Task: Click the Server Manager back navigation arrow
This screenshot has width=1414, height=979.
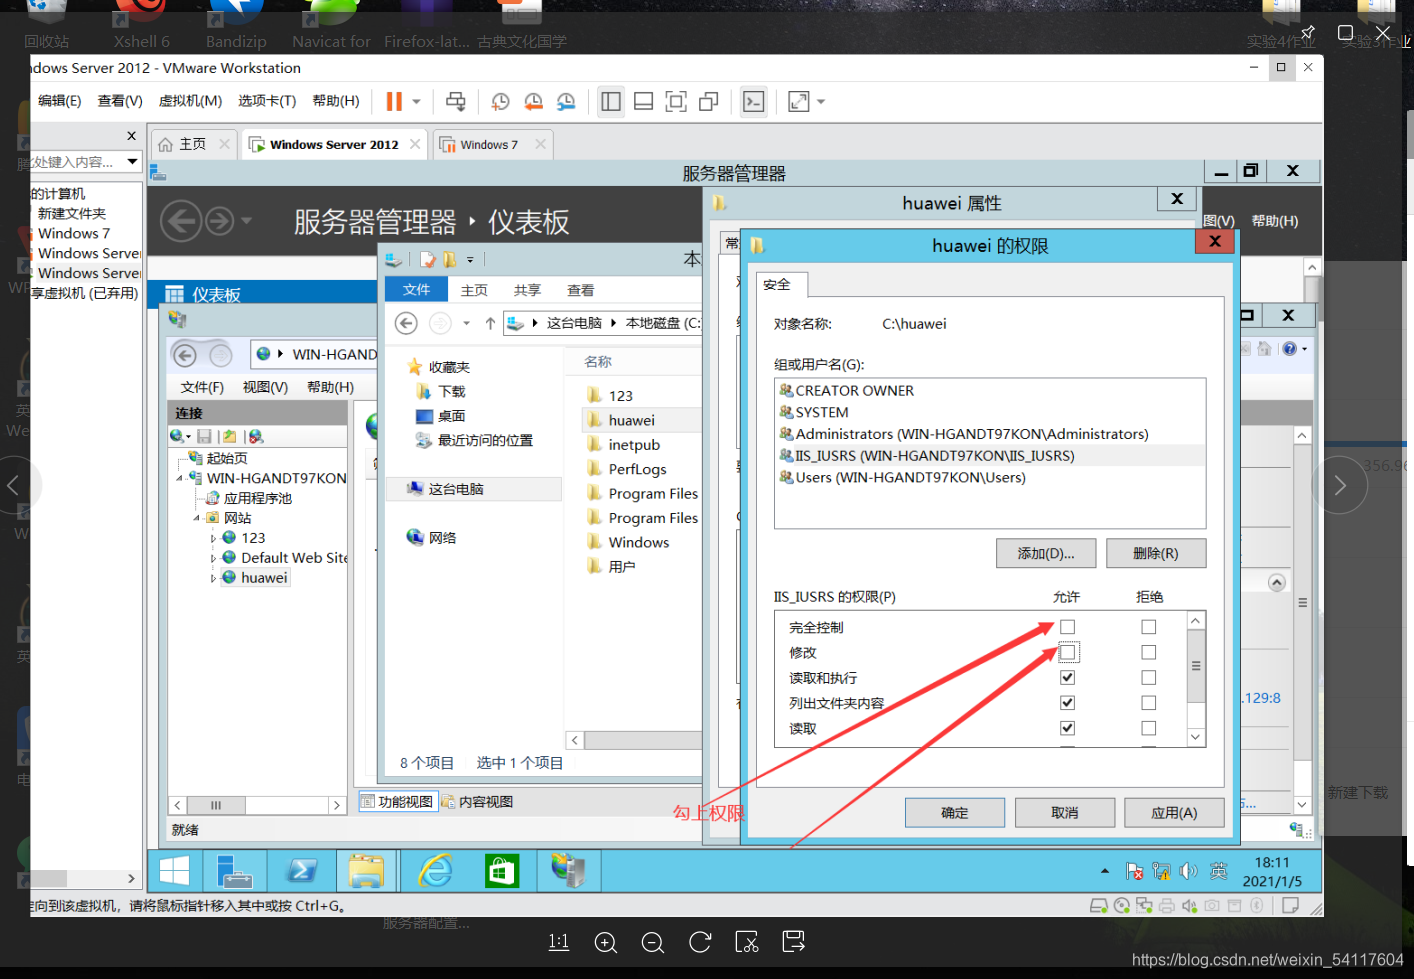Action: [181, 220]
